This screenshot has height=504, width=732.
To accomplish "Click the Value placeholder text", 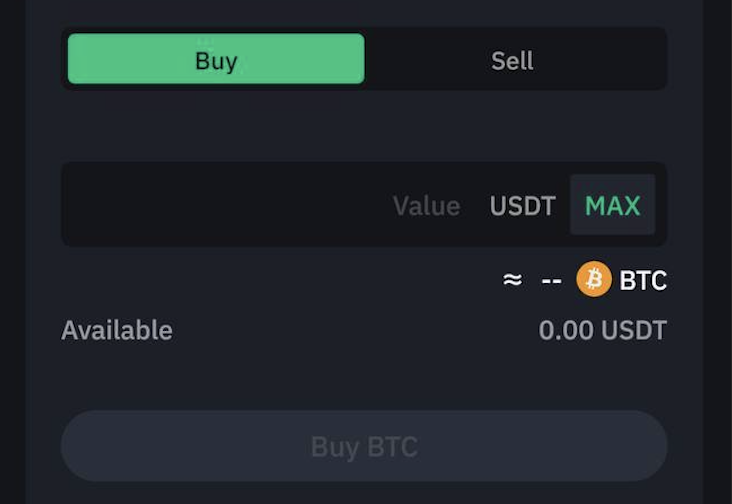I will (427, 206).
